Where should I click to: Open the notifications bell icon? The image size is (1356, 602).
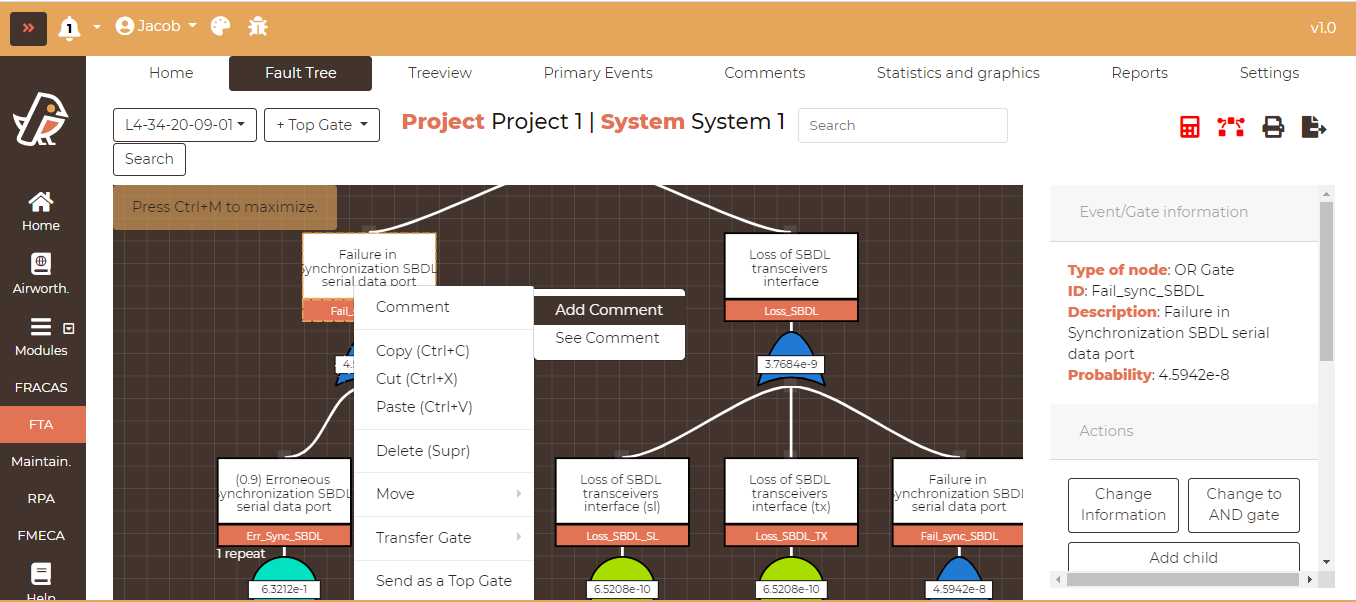pyautogui.click(x=69, y=27)
